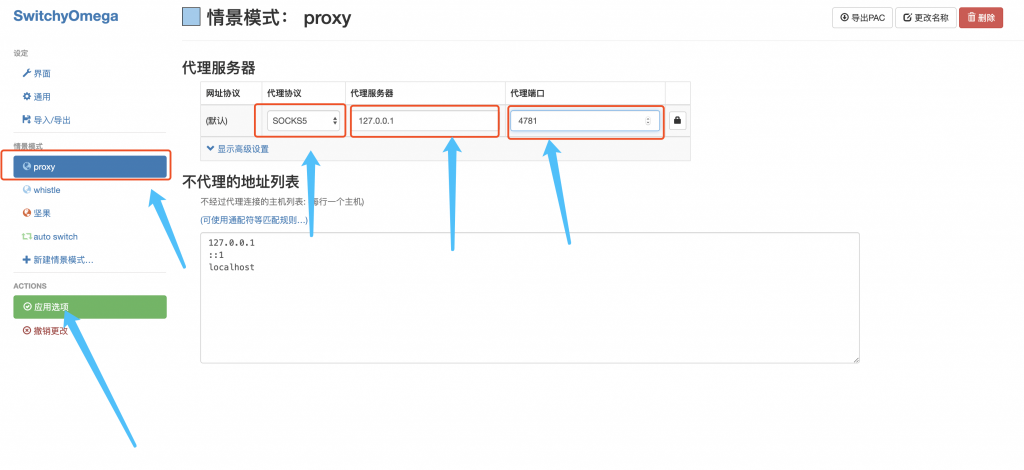This screenshot has width=1024, height=470.
Task: Open the auto switch profile
Action: (50, 236)
